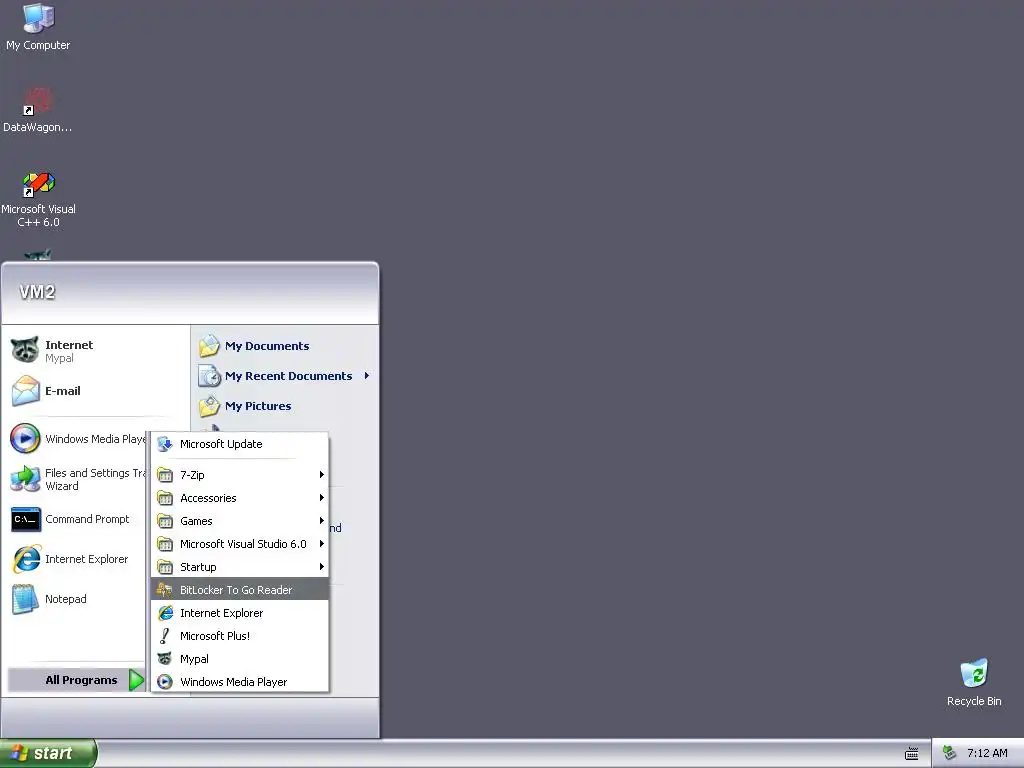Launch Command Prompt

click(78, 519)
